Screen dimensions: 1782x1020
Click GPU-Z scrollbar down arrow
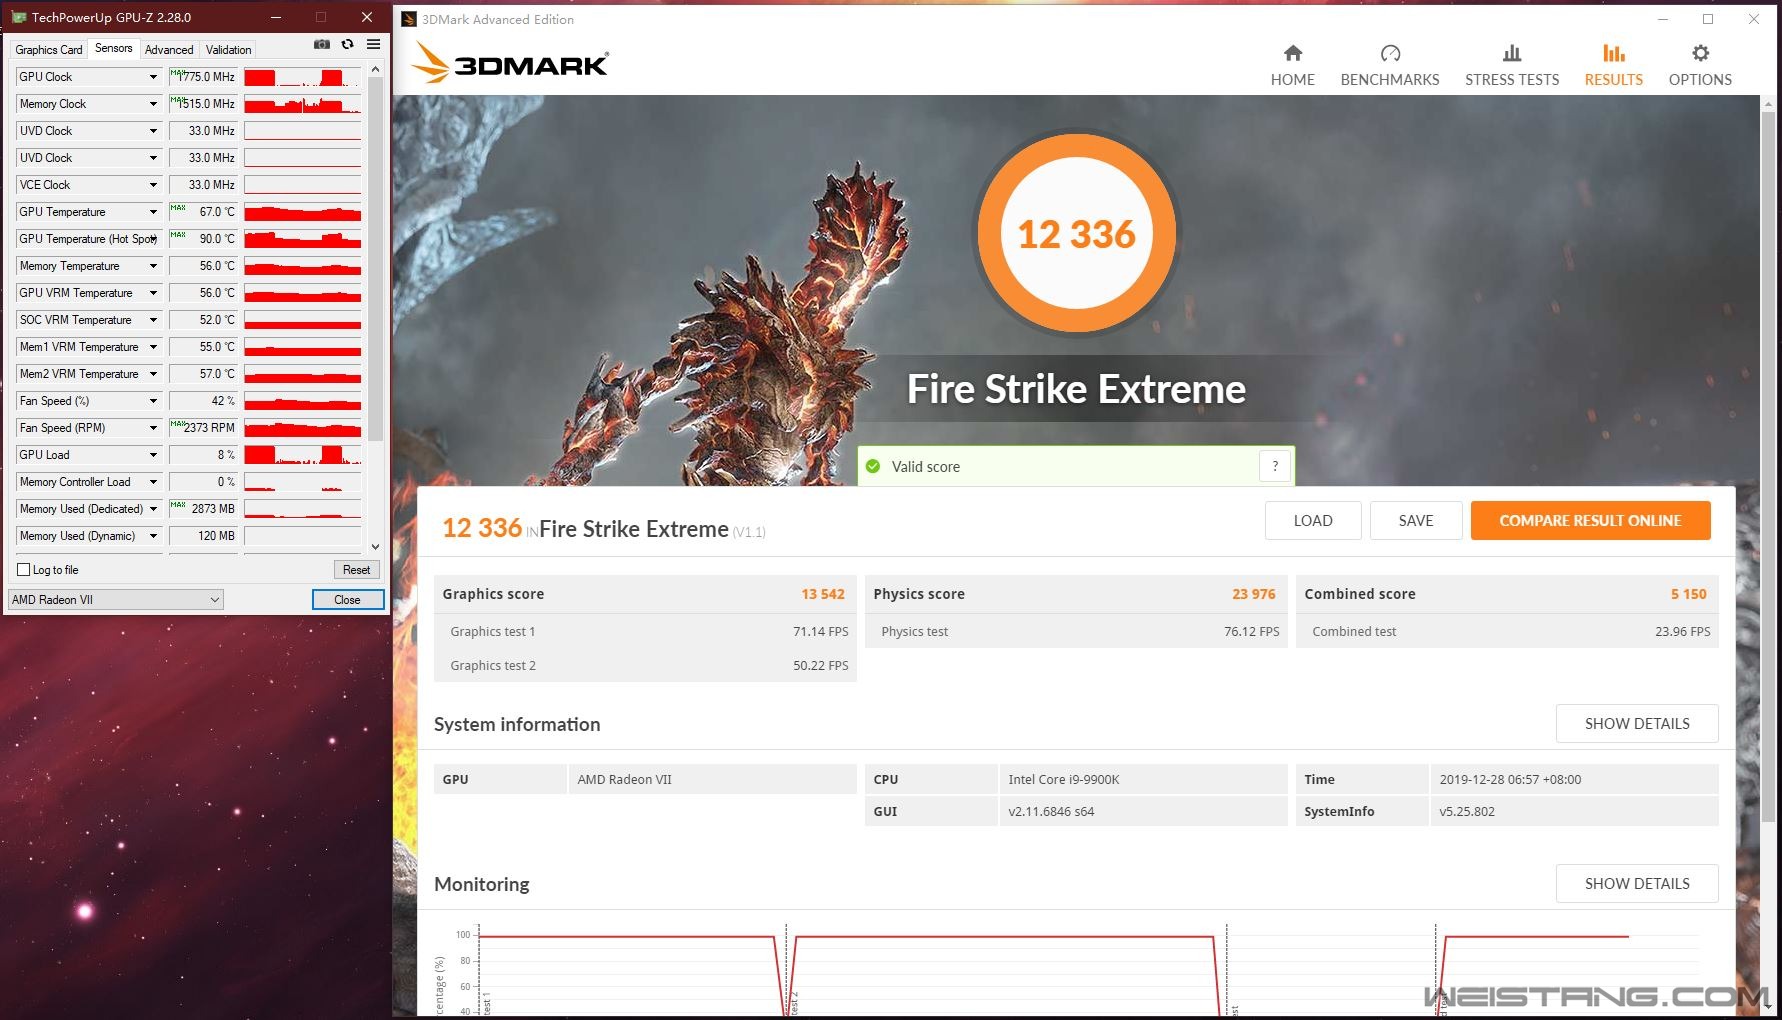click(x=375, y=547)
